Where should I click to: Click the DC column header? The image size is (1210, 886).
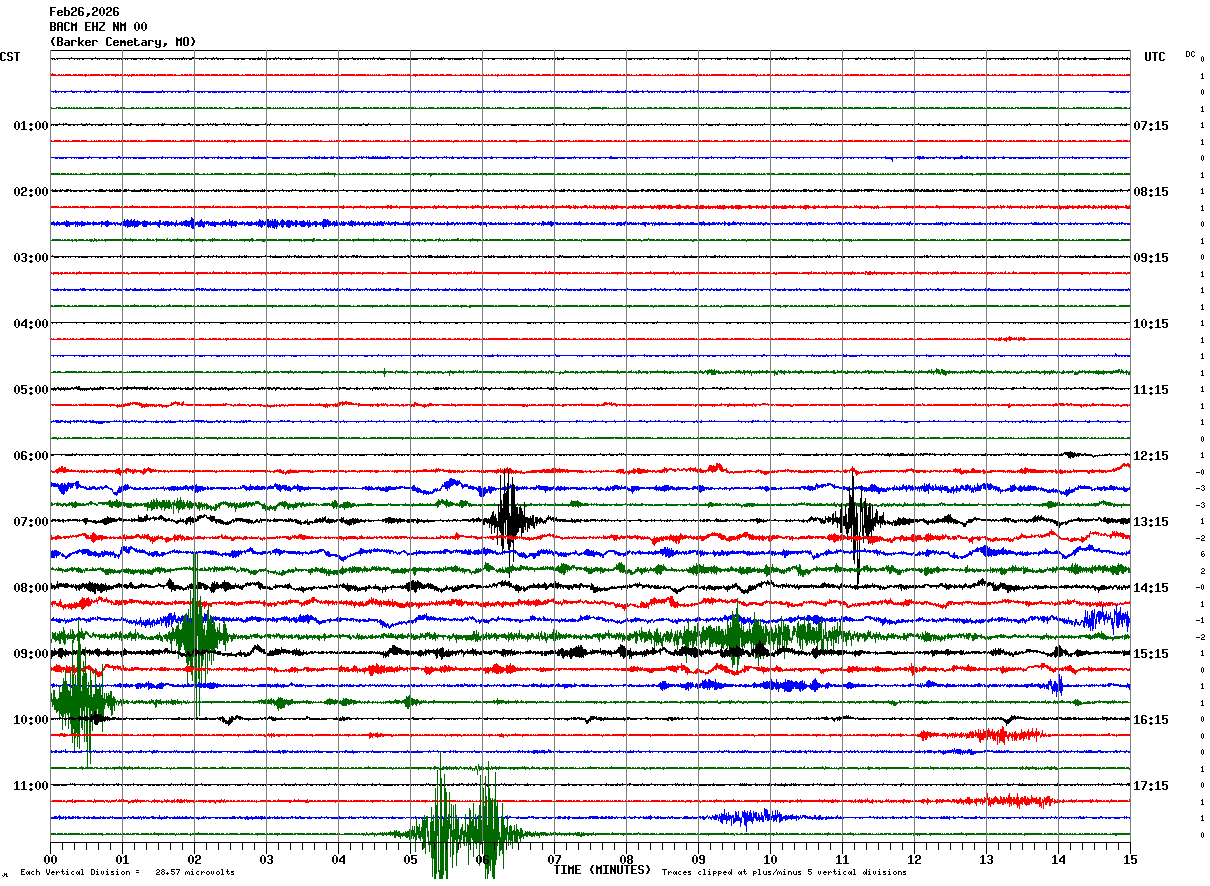point(1190,54)
